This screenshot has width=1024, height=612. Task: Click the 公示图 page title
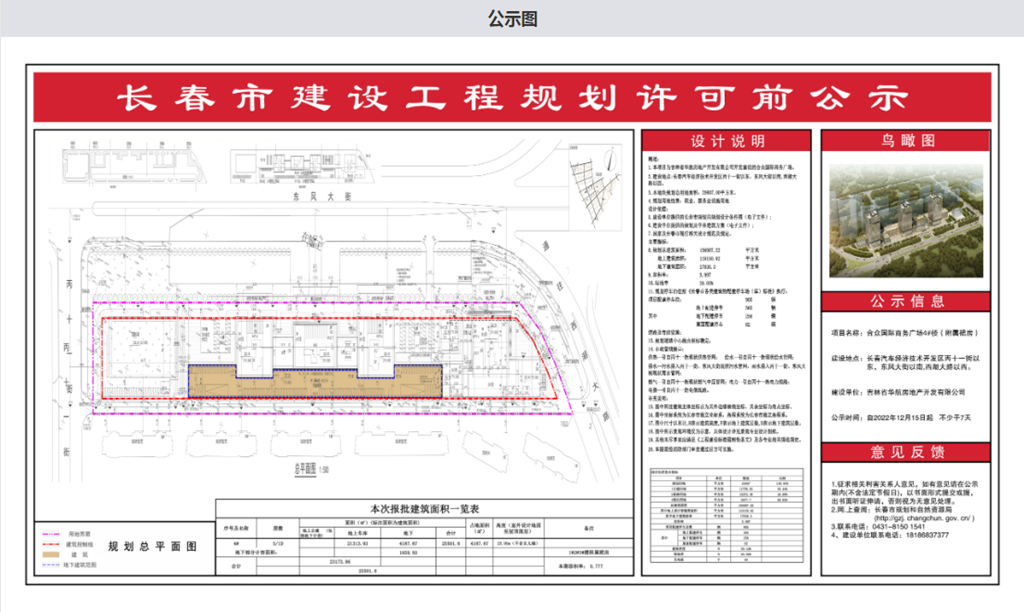click(x=513, y=19)
